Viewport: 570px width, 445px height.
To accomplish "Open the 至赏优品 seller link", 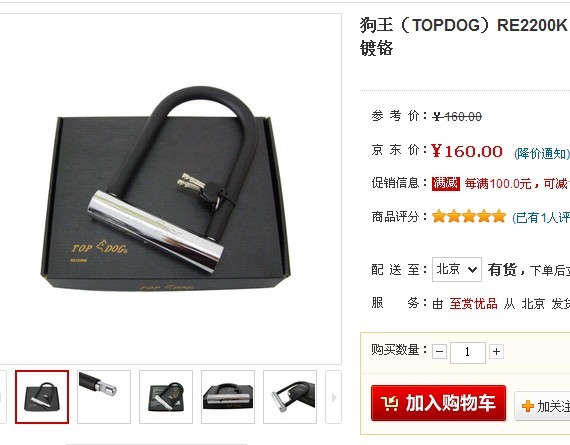I will point(473,304).
